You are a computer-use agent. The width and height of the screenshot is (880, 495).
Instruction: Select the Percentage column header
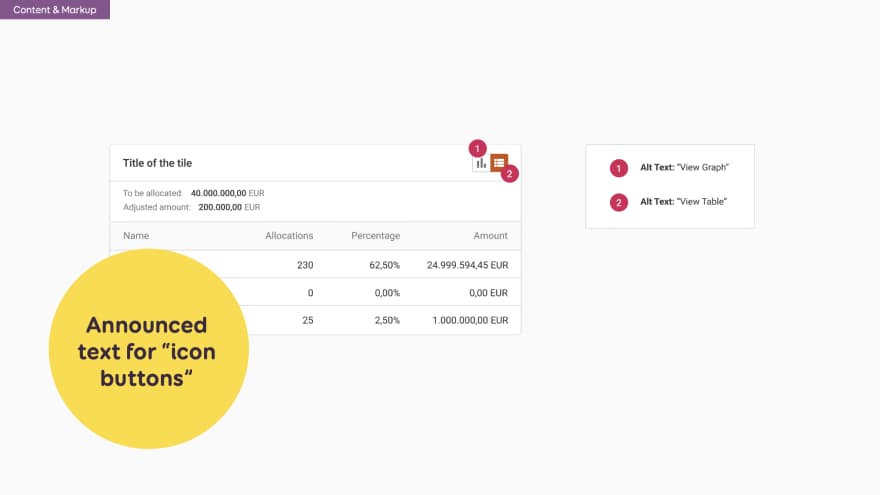coord(375,236)
